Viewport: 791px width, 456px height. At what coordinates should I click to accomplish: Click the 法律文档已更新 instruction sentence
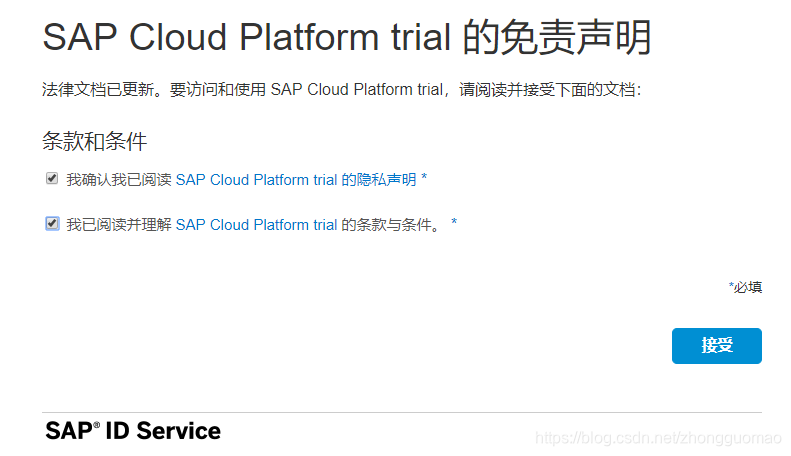coord(342,90)
